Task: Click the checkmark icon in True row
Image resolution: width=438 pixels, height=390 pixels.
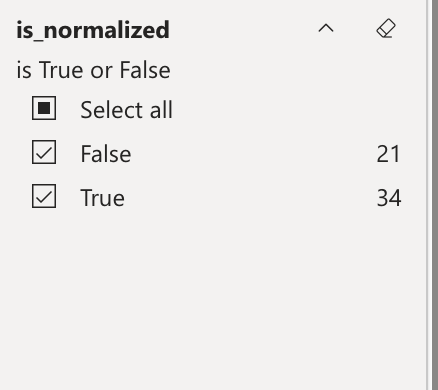Action: pos(44,196)
